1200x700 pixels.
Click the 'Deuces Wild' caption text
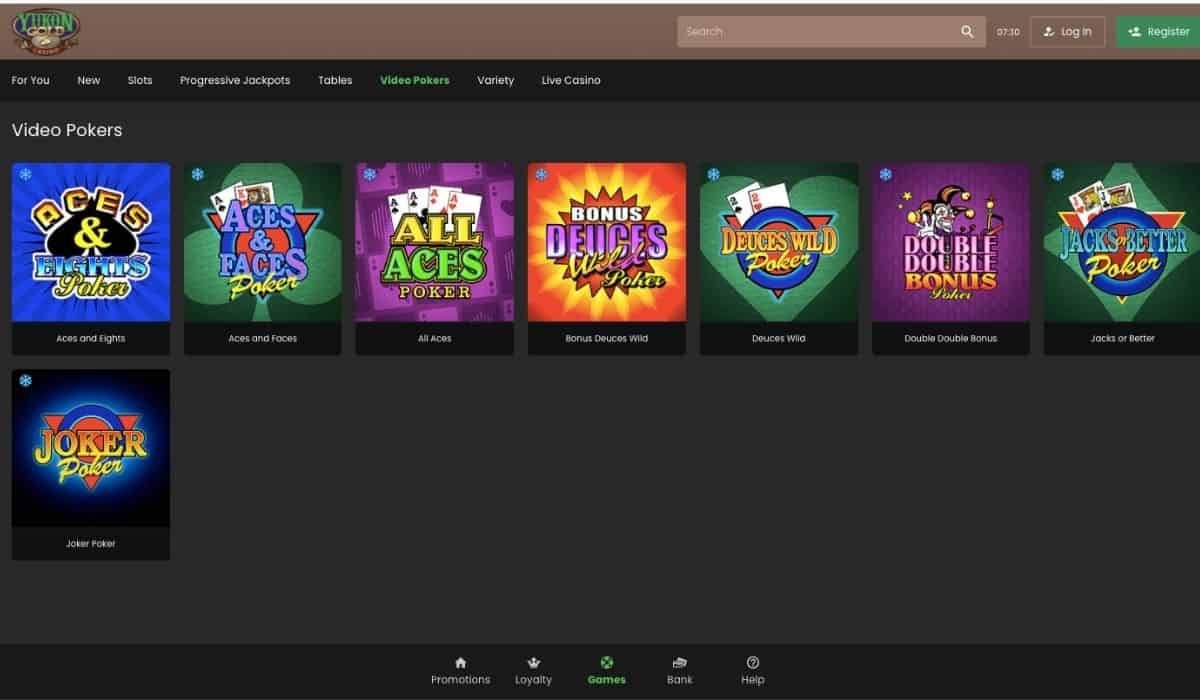[779, 339]
